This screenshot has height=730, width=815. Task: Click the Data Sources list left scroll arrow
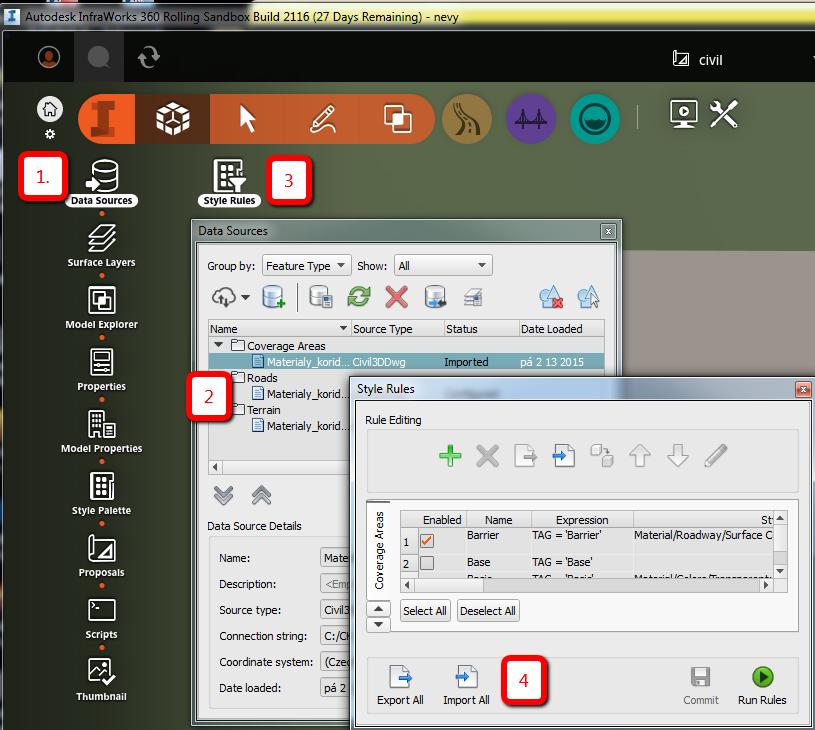pyautogui.click(x=215, y=467)
